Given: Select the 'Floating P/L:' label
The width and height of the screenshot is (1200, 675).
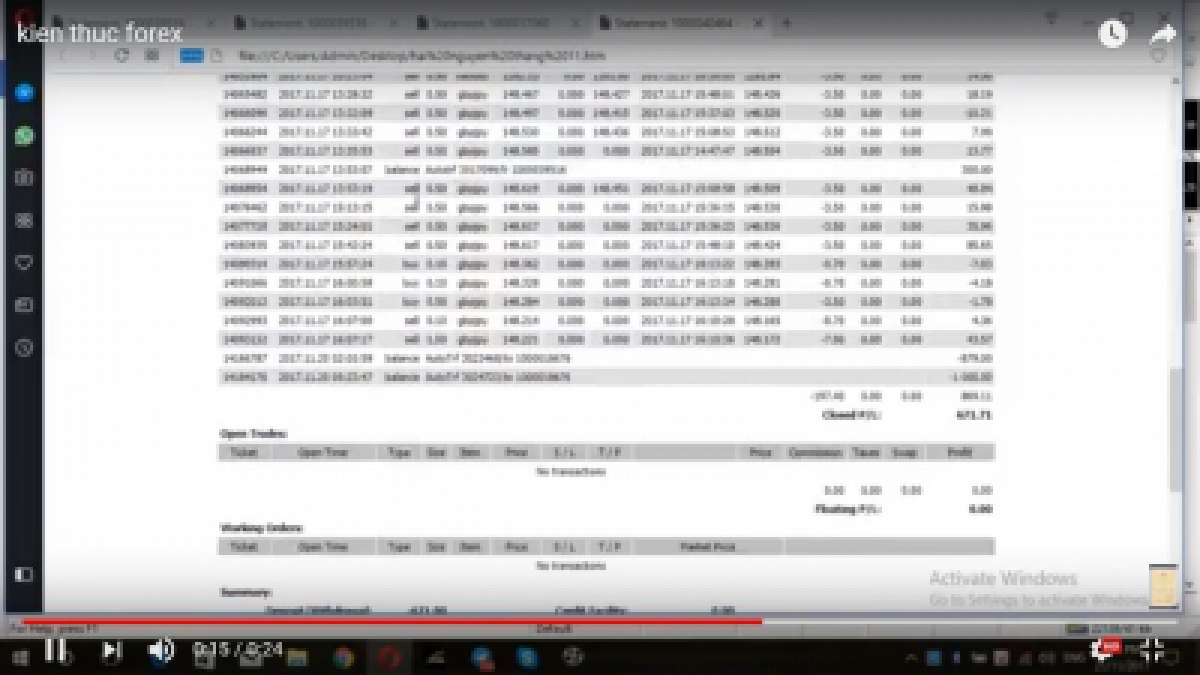Looking at the screenshot, I should pos(850,509).
